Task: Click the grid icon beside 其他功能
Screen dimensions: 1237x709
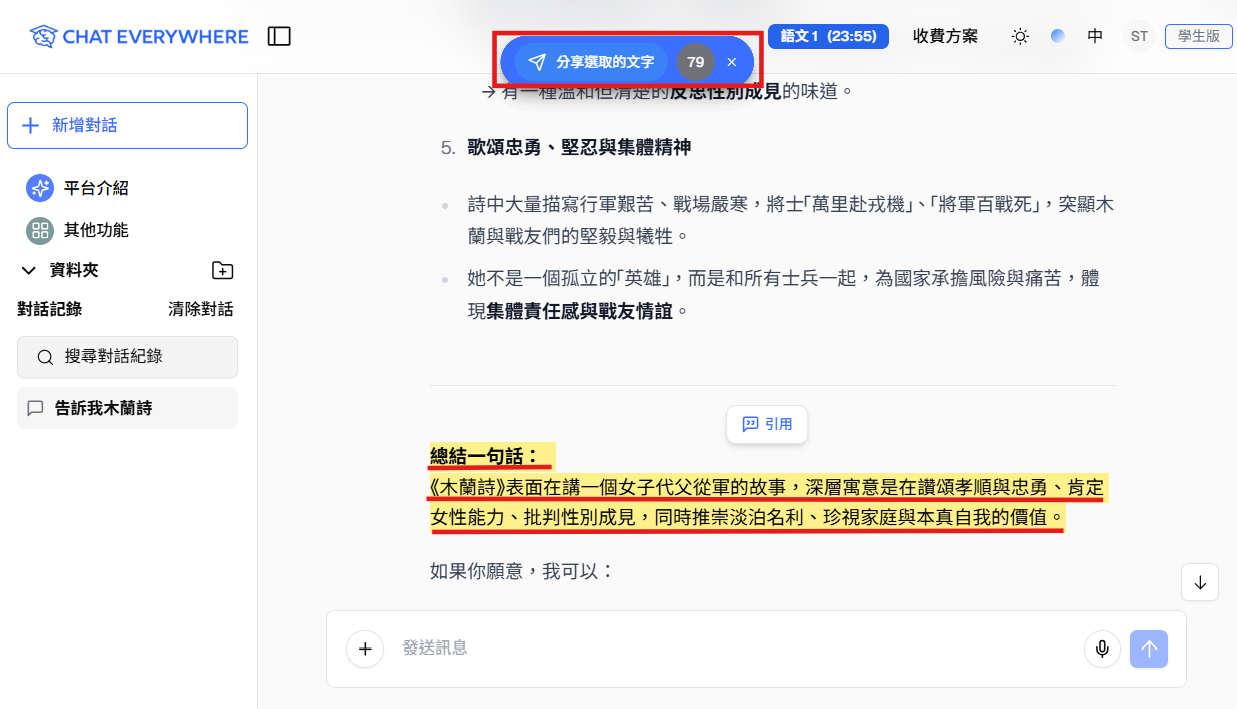Action: coord(40,230)
